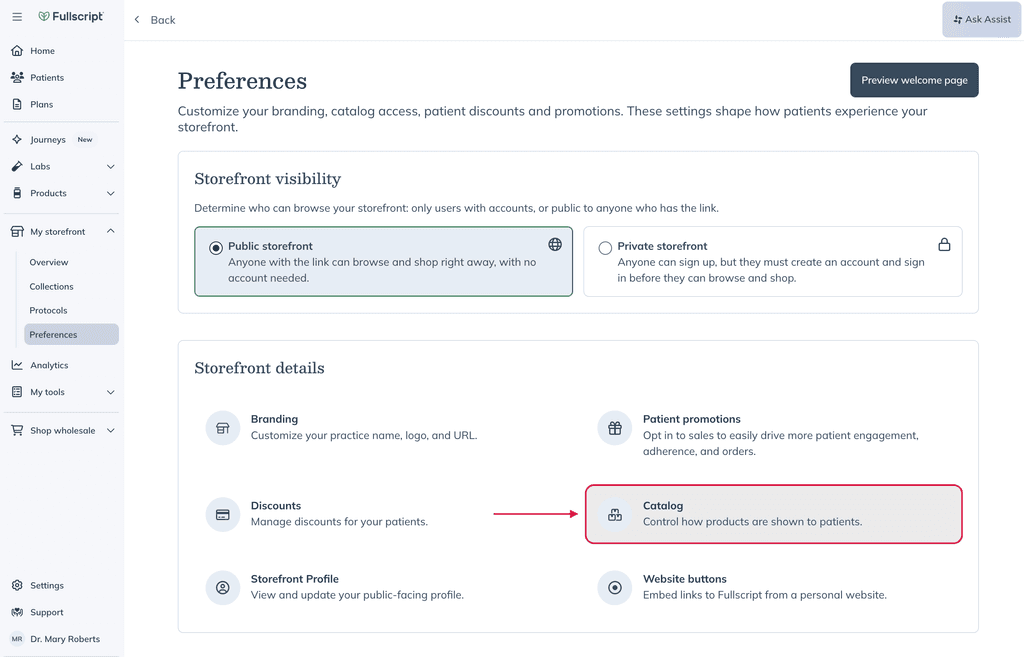Screen dimensions: 1024x657
Task: Click the Ask Assist button
Action: [x=982, y=20]
